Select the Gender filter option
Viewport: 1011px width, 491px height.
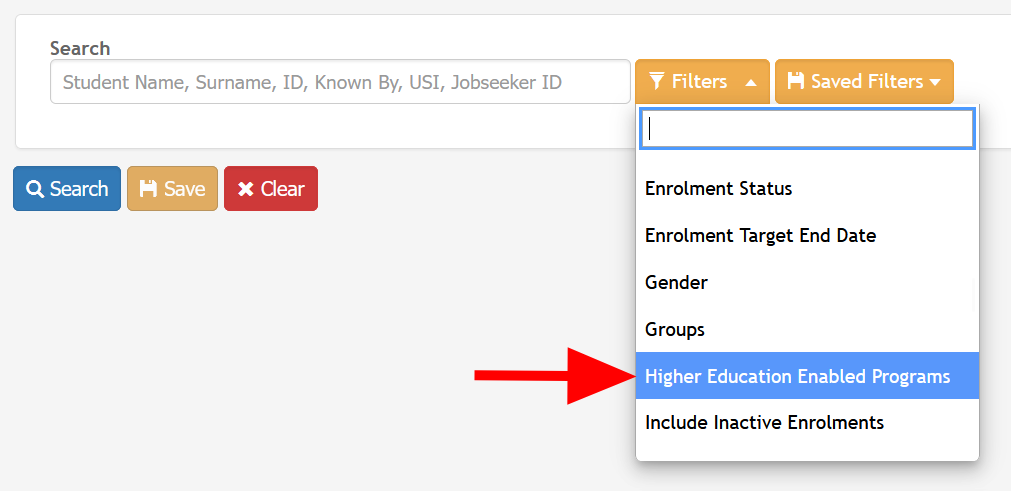[807, 282]
